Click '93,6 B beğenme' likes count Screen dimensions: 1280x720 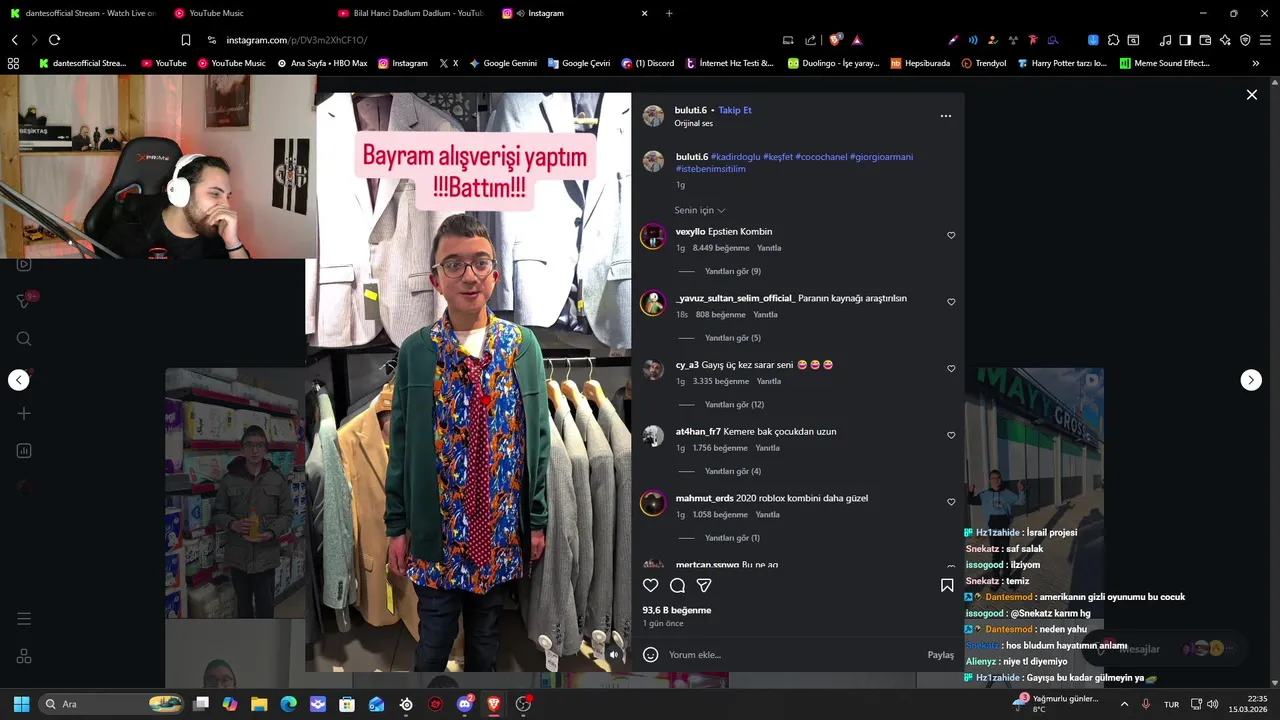pyautogui.click(x=677, y=610)
